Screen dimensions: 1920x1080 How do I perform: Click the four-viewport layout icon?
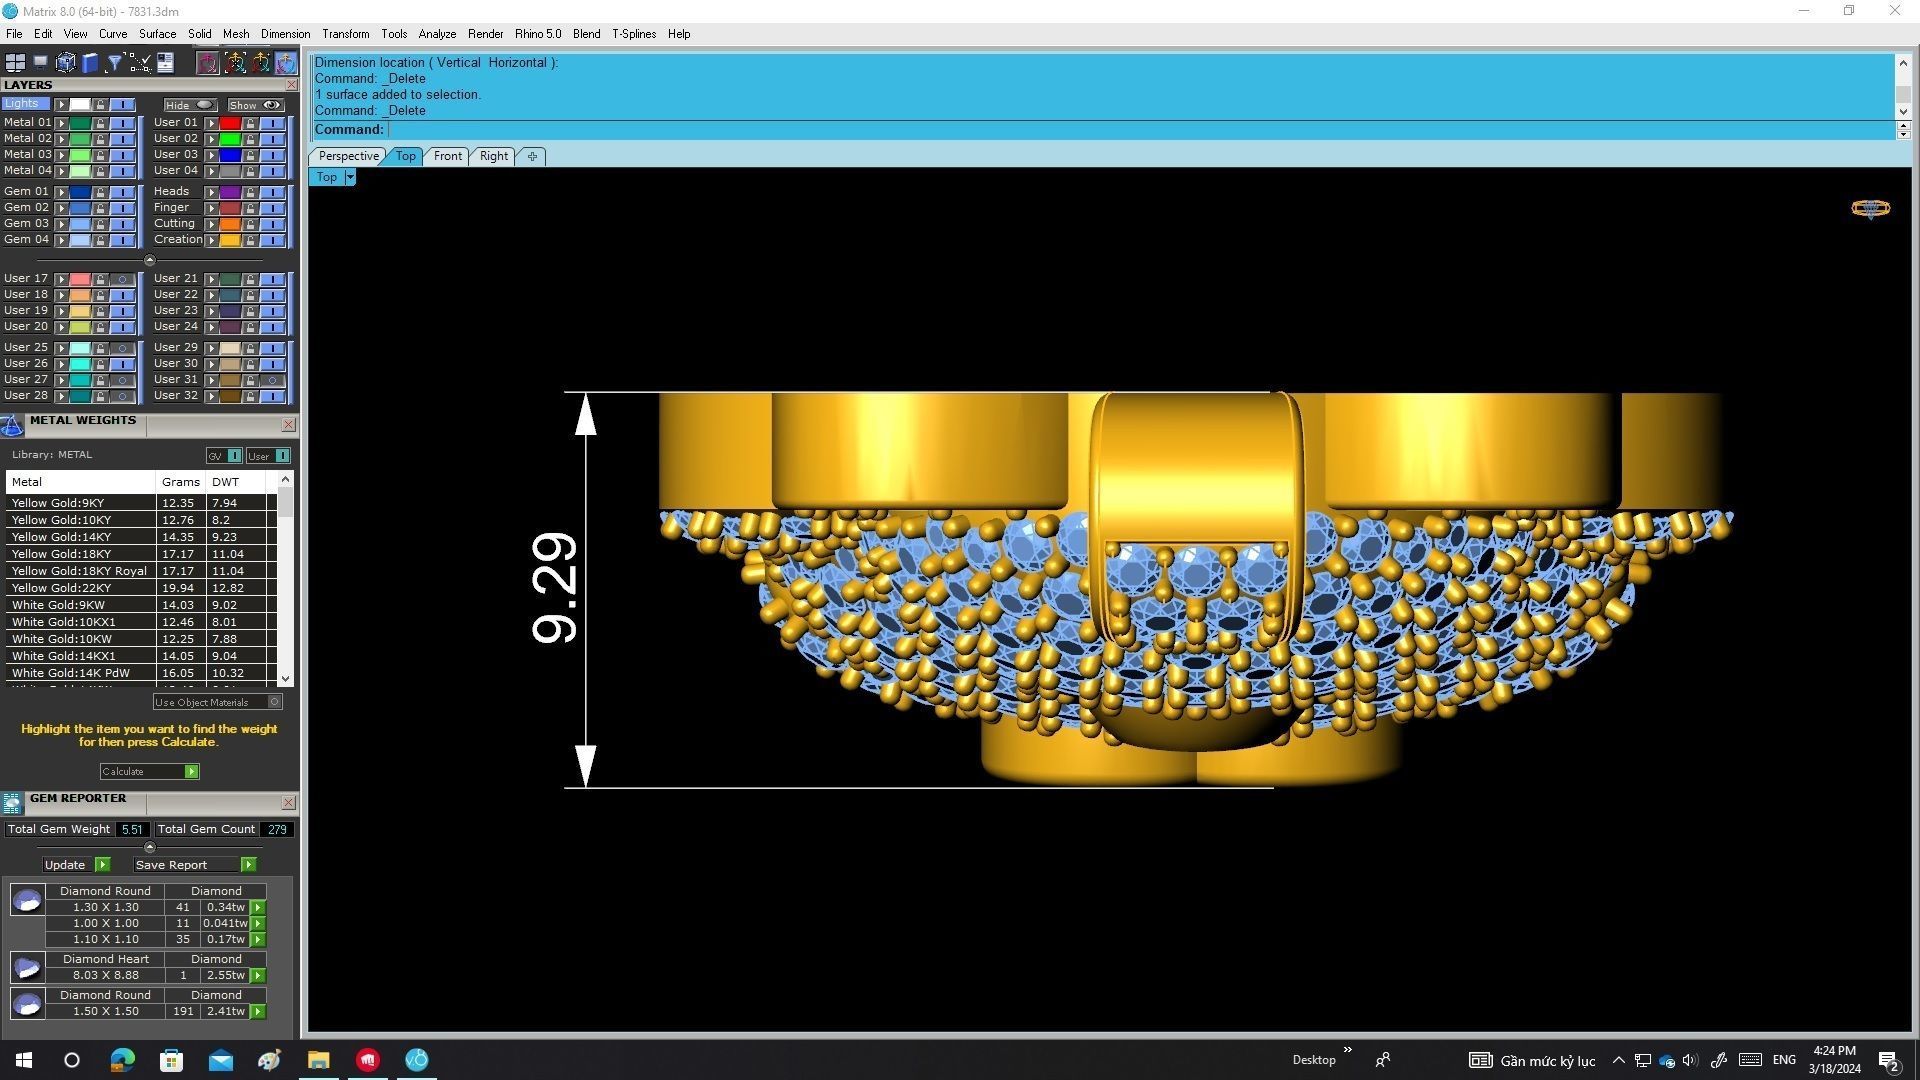coord(15,63)
